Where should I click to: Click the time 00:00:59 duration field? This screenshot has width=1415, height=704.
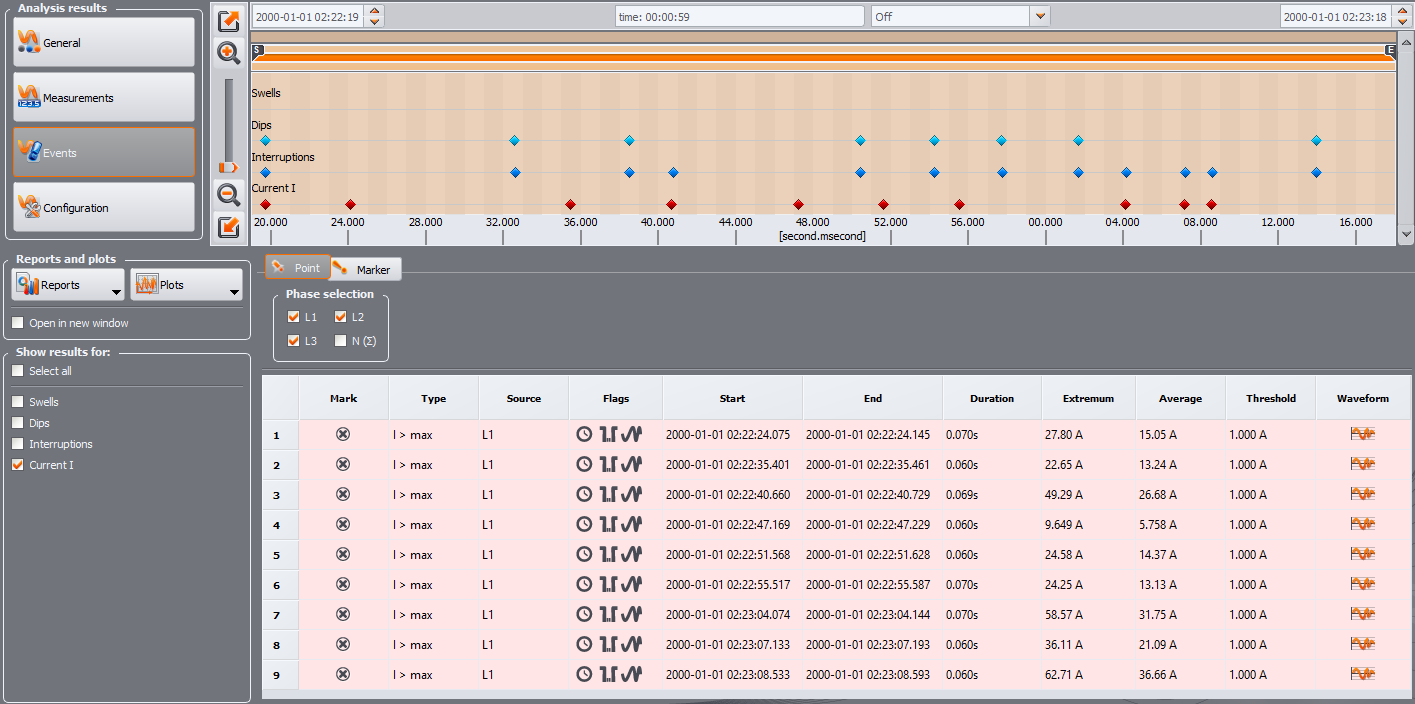pos(739,17)
